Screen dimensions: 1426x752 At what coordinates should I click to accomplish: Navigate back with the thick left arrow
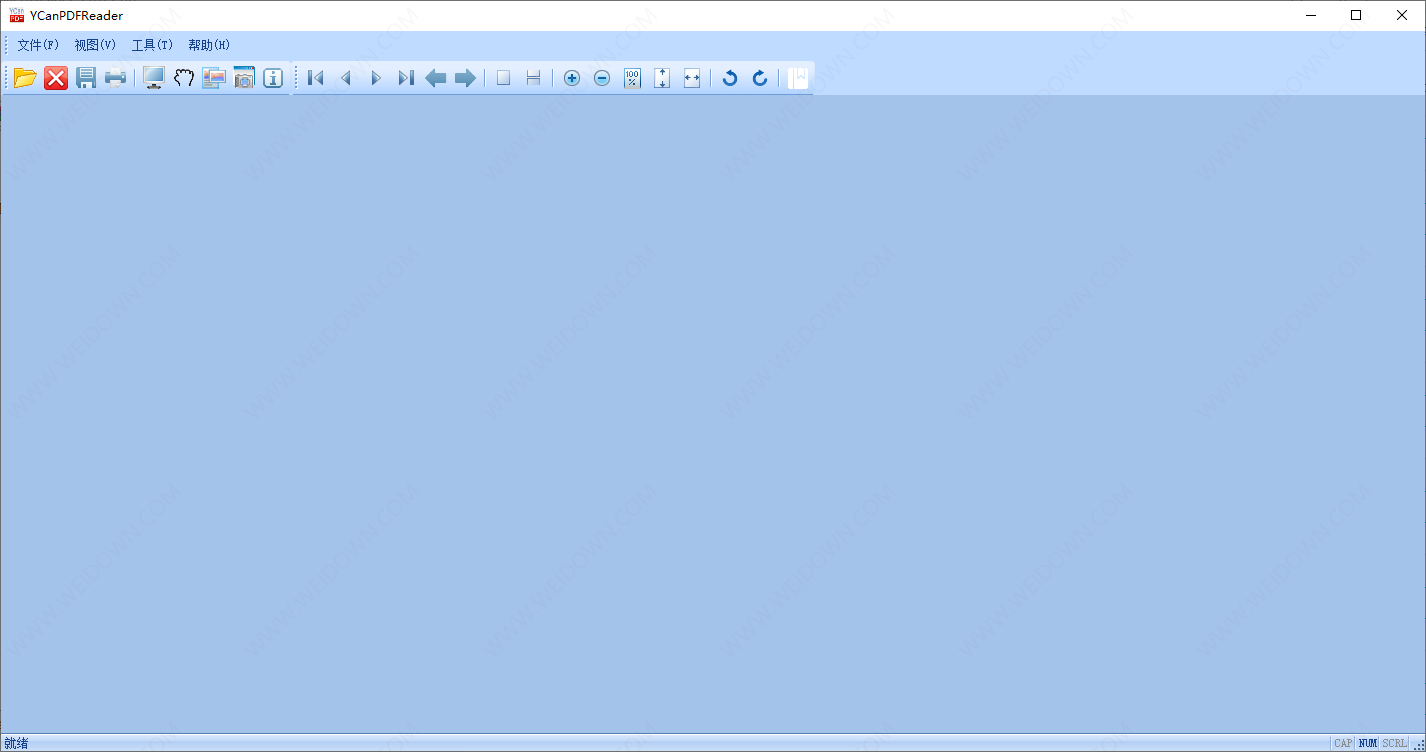(436, 78)
